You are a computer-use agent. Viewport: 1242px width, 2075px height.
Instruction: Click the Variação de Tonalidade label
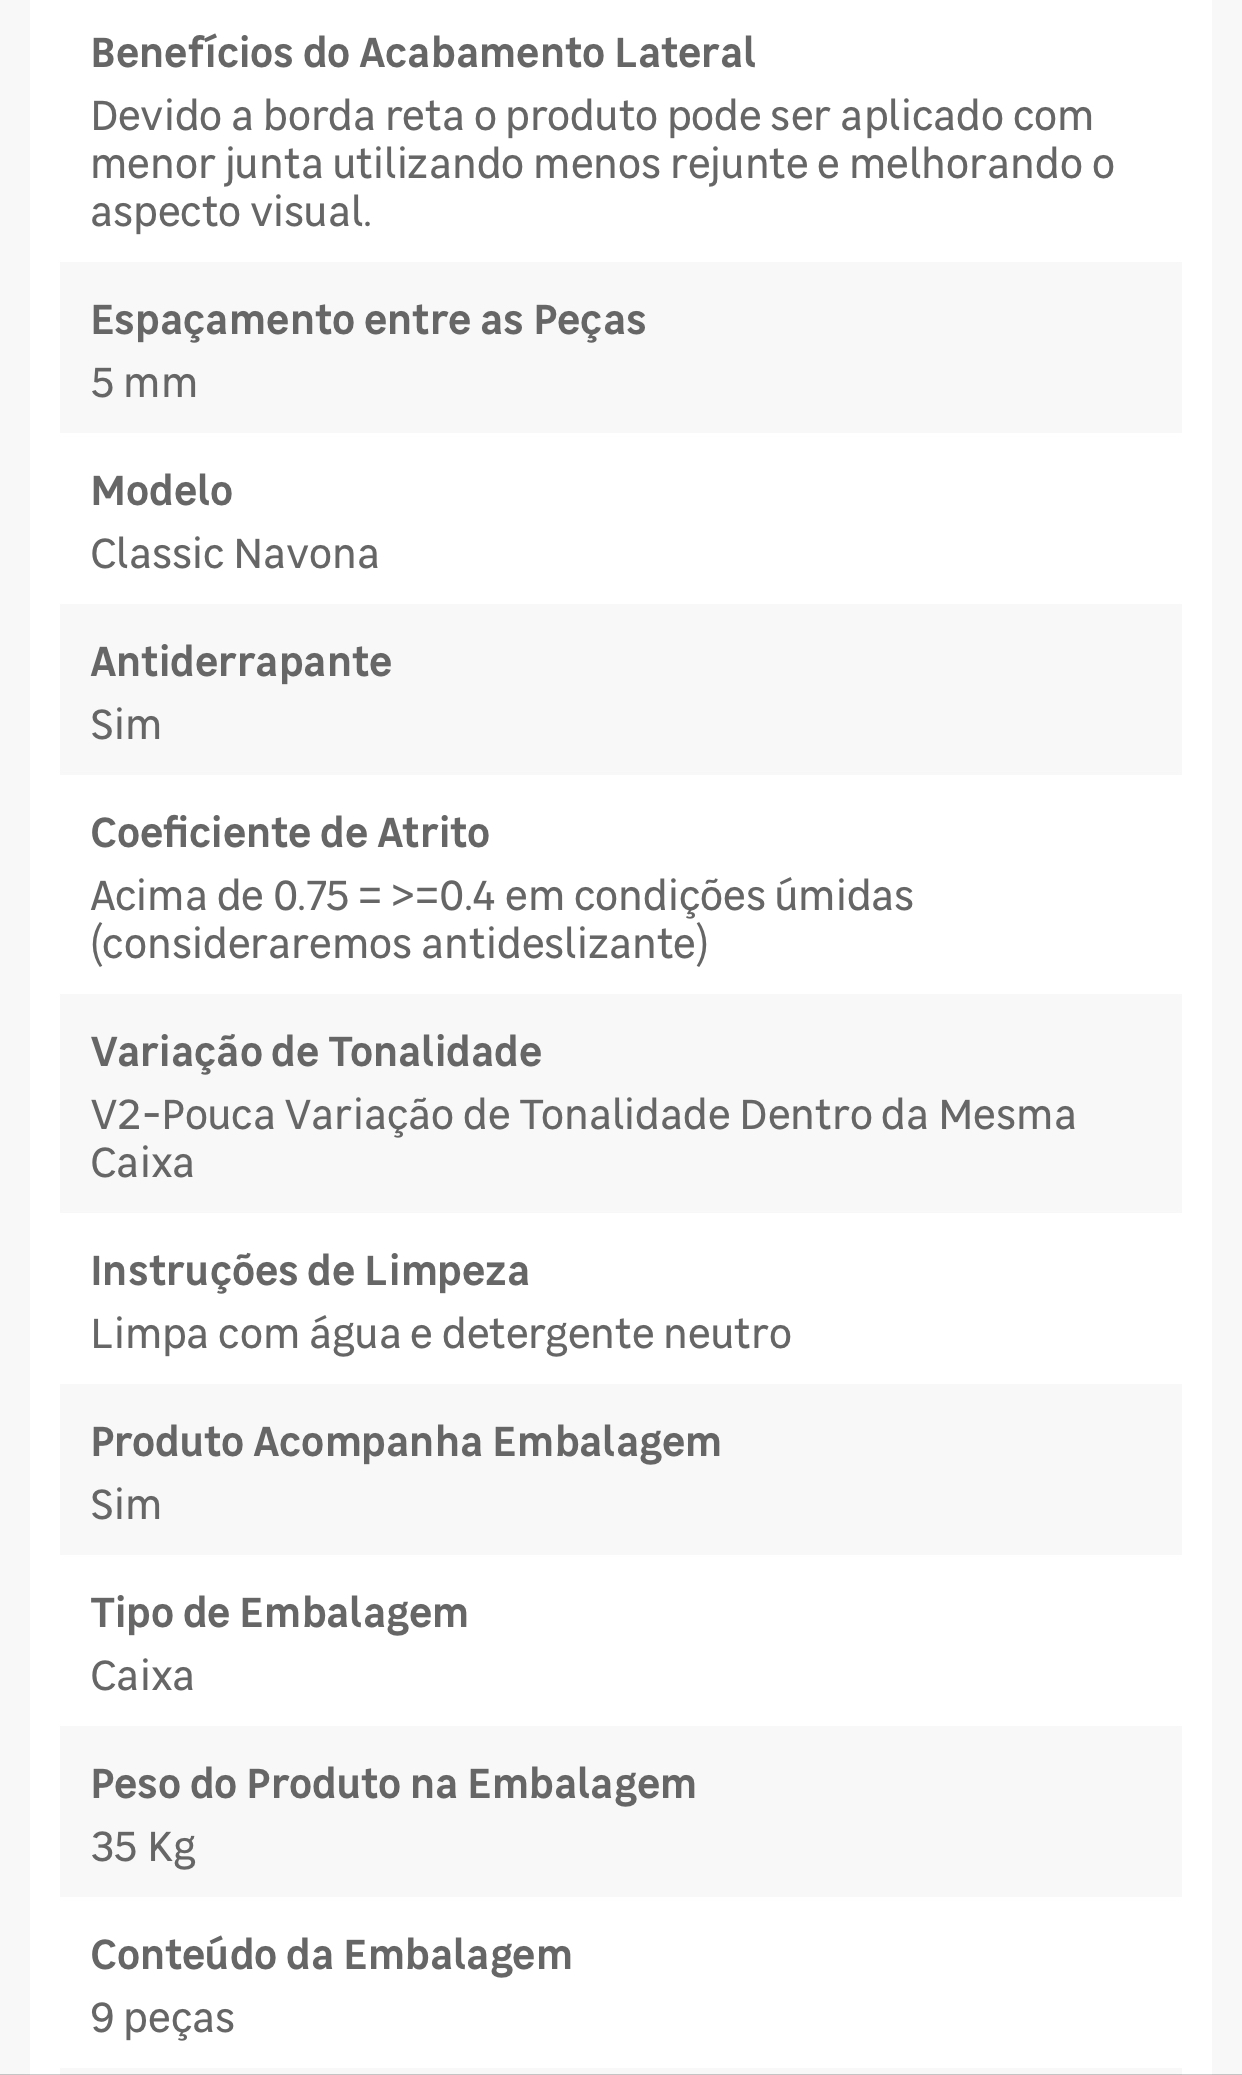pos(316,1052)
